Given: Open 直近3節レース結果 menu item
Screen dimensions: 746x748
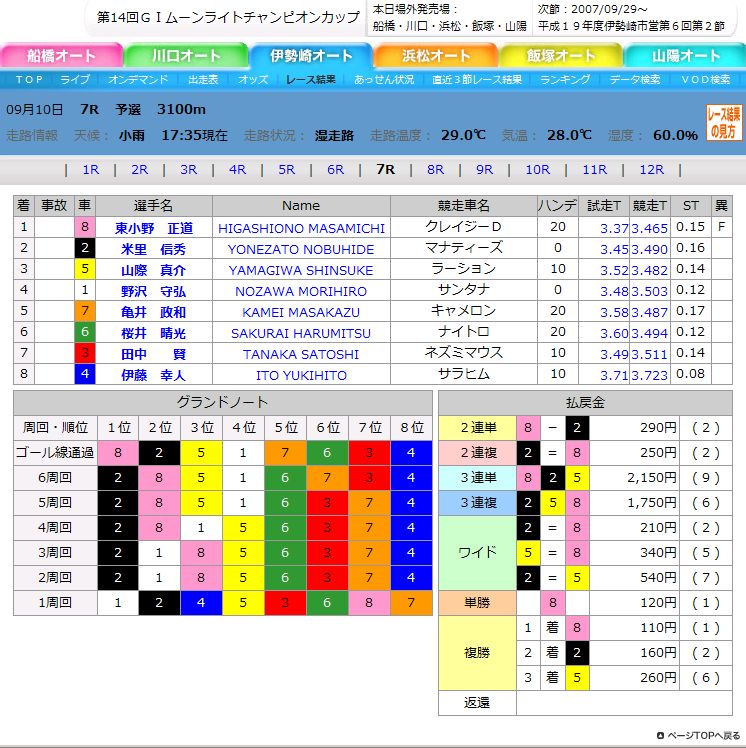Looking at the screenshot, I should [x=477, y=79].
